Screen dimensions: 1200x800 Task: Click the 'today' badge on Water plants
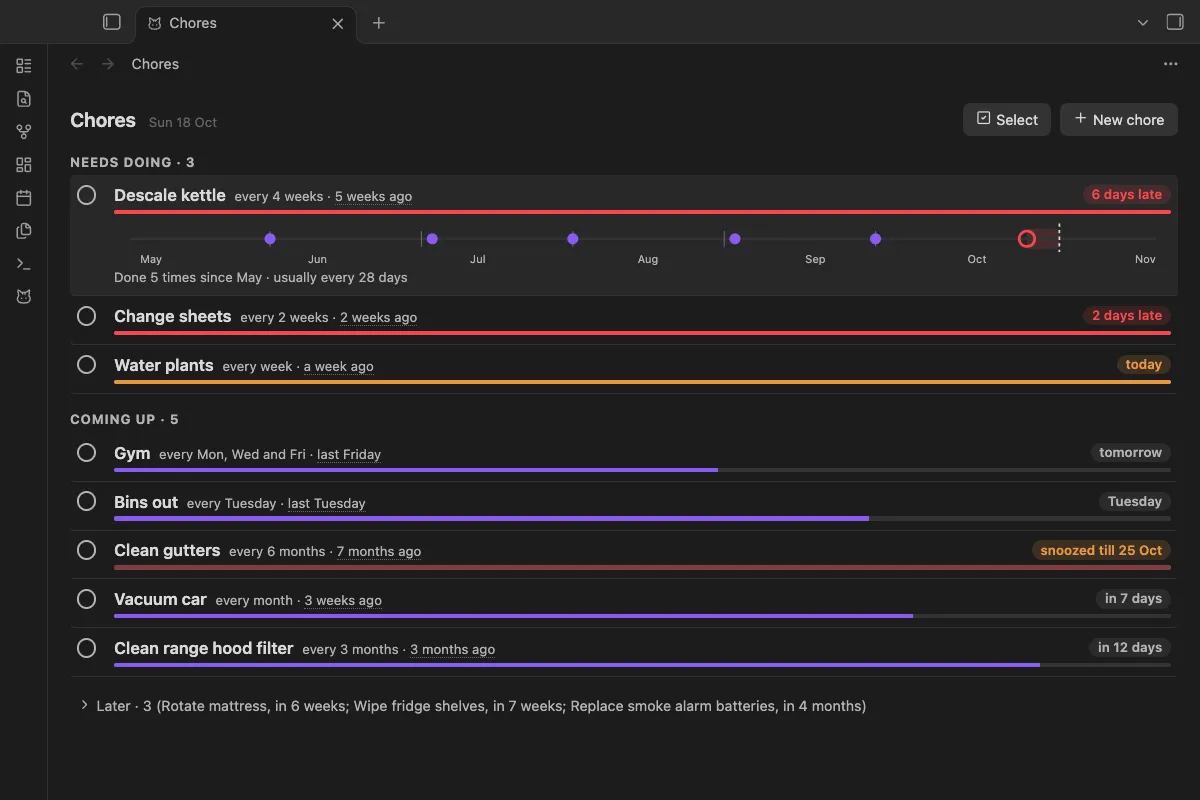tap(1143, 364)
